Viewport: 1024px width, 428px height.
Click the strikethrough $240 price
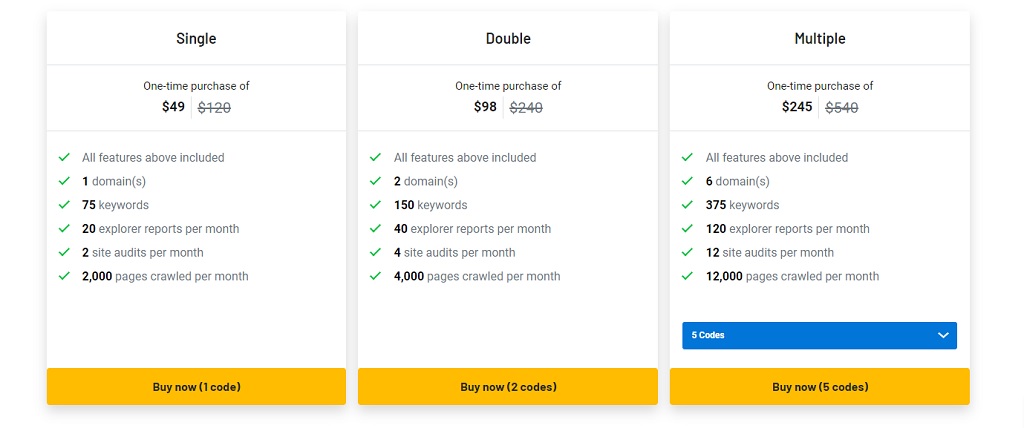pos(526,108)
